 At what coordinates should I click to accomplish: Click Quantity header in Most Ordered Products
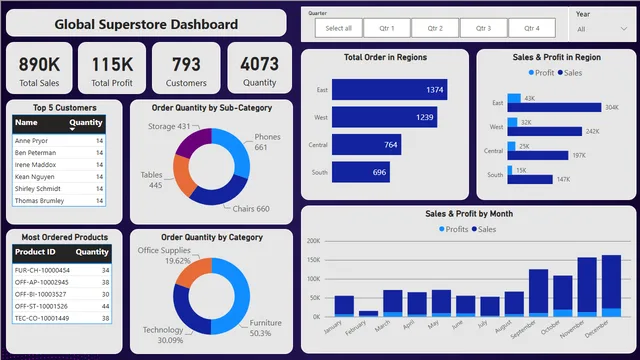coord(92,252)
